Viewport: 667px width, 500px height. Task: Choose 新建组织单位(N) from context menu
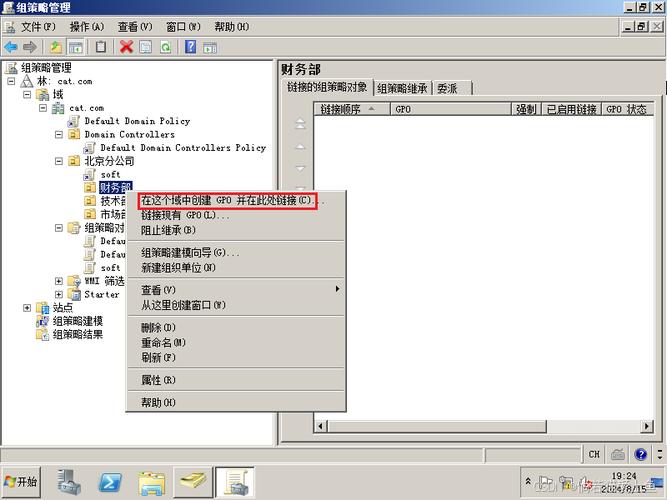point(236,268)
